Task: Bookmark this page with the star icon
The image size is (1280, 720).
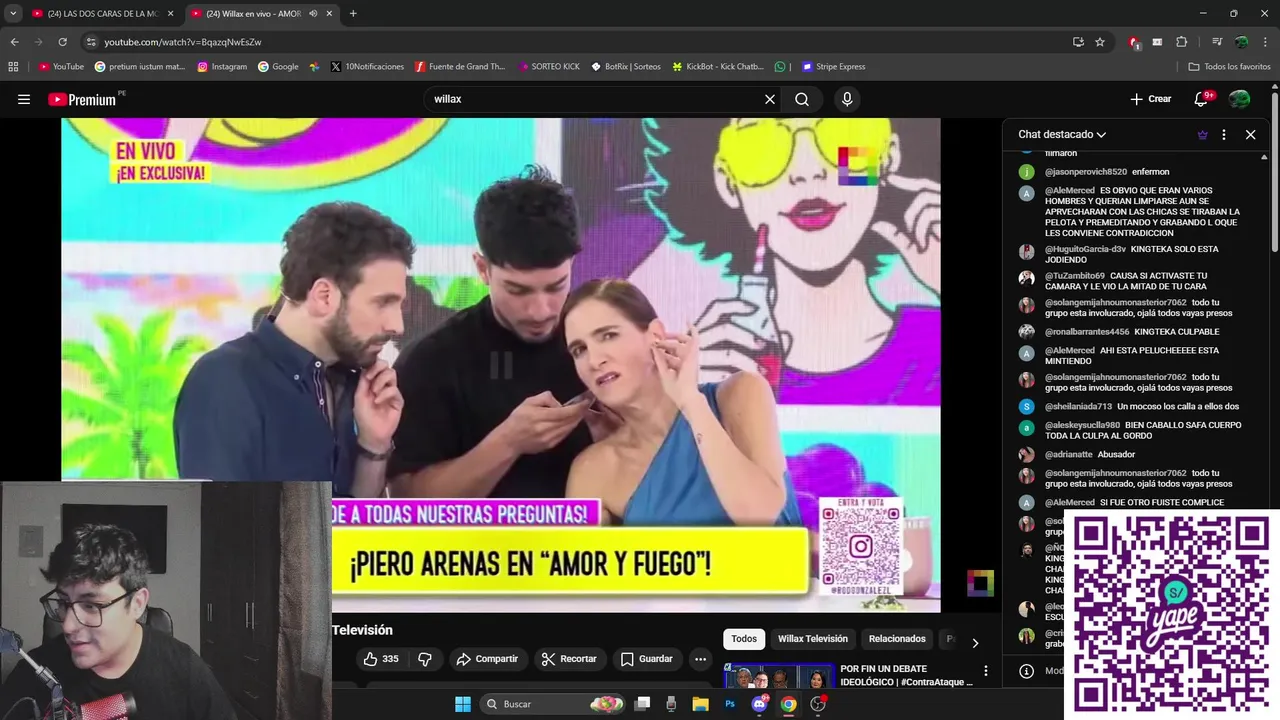Action: [x=1100, y=42]
